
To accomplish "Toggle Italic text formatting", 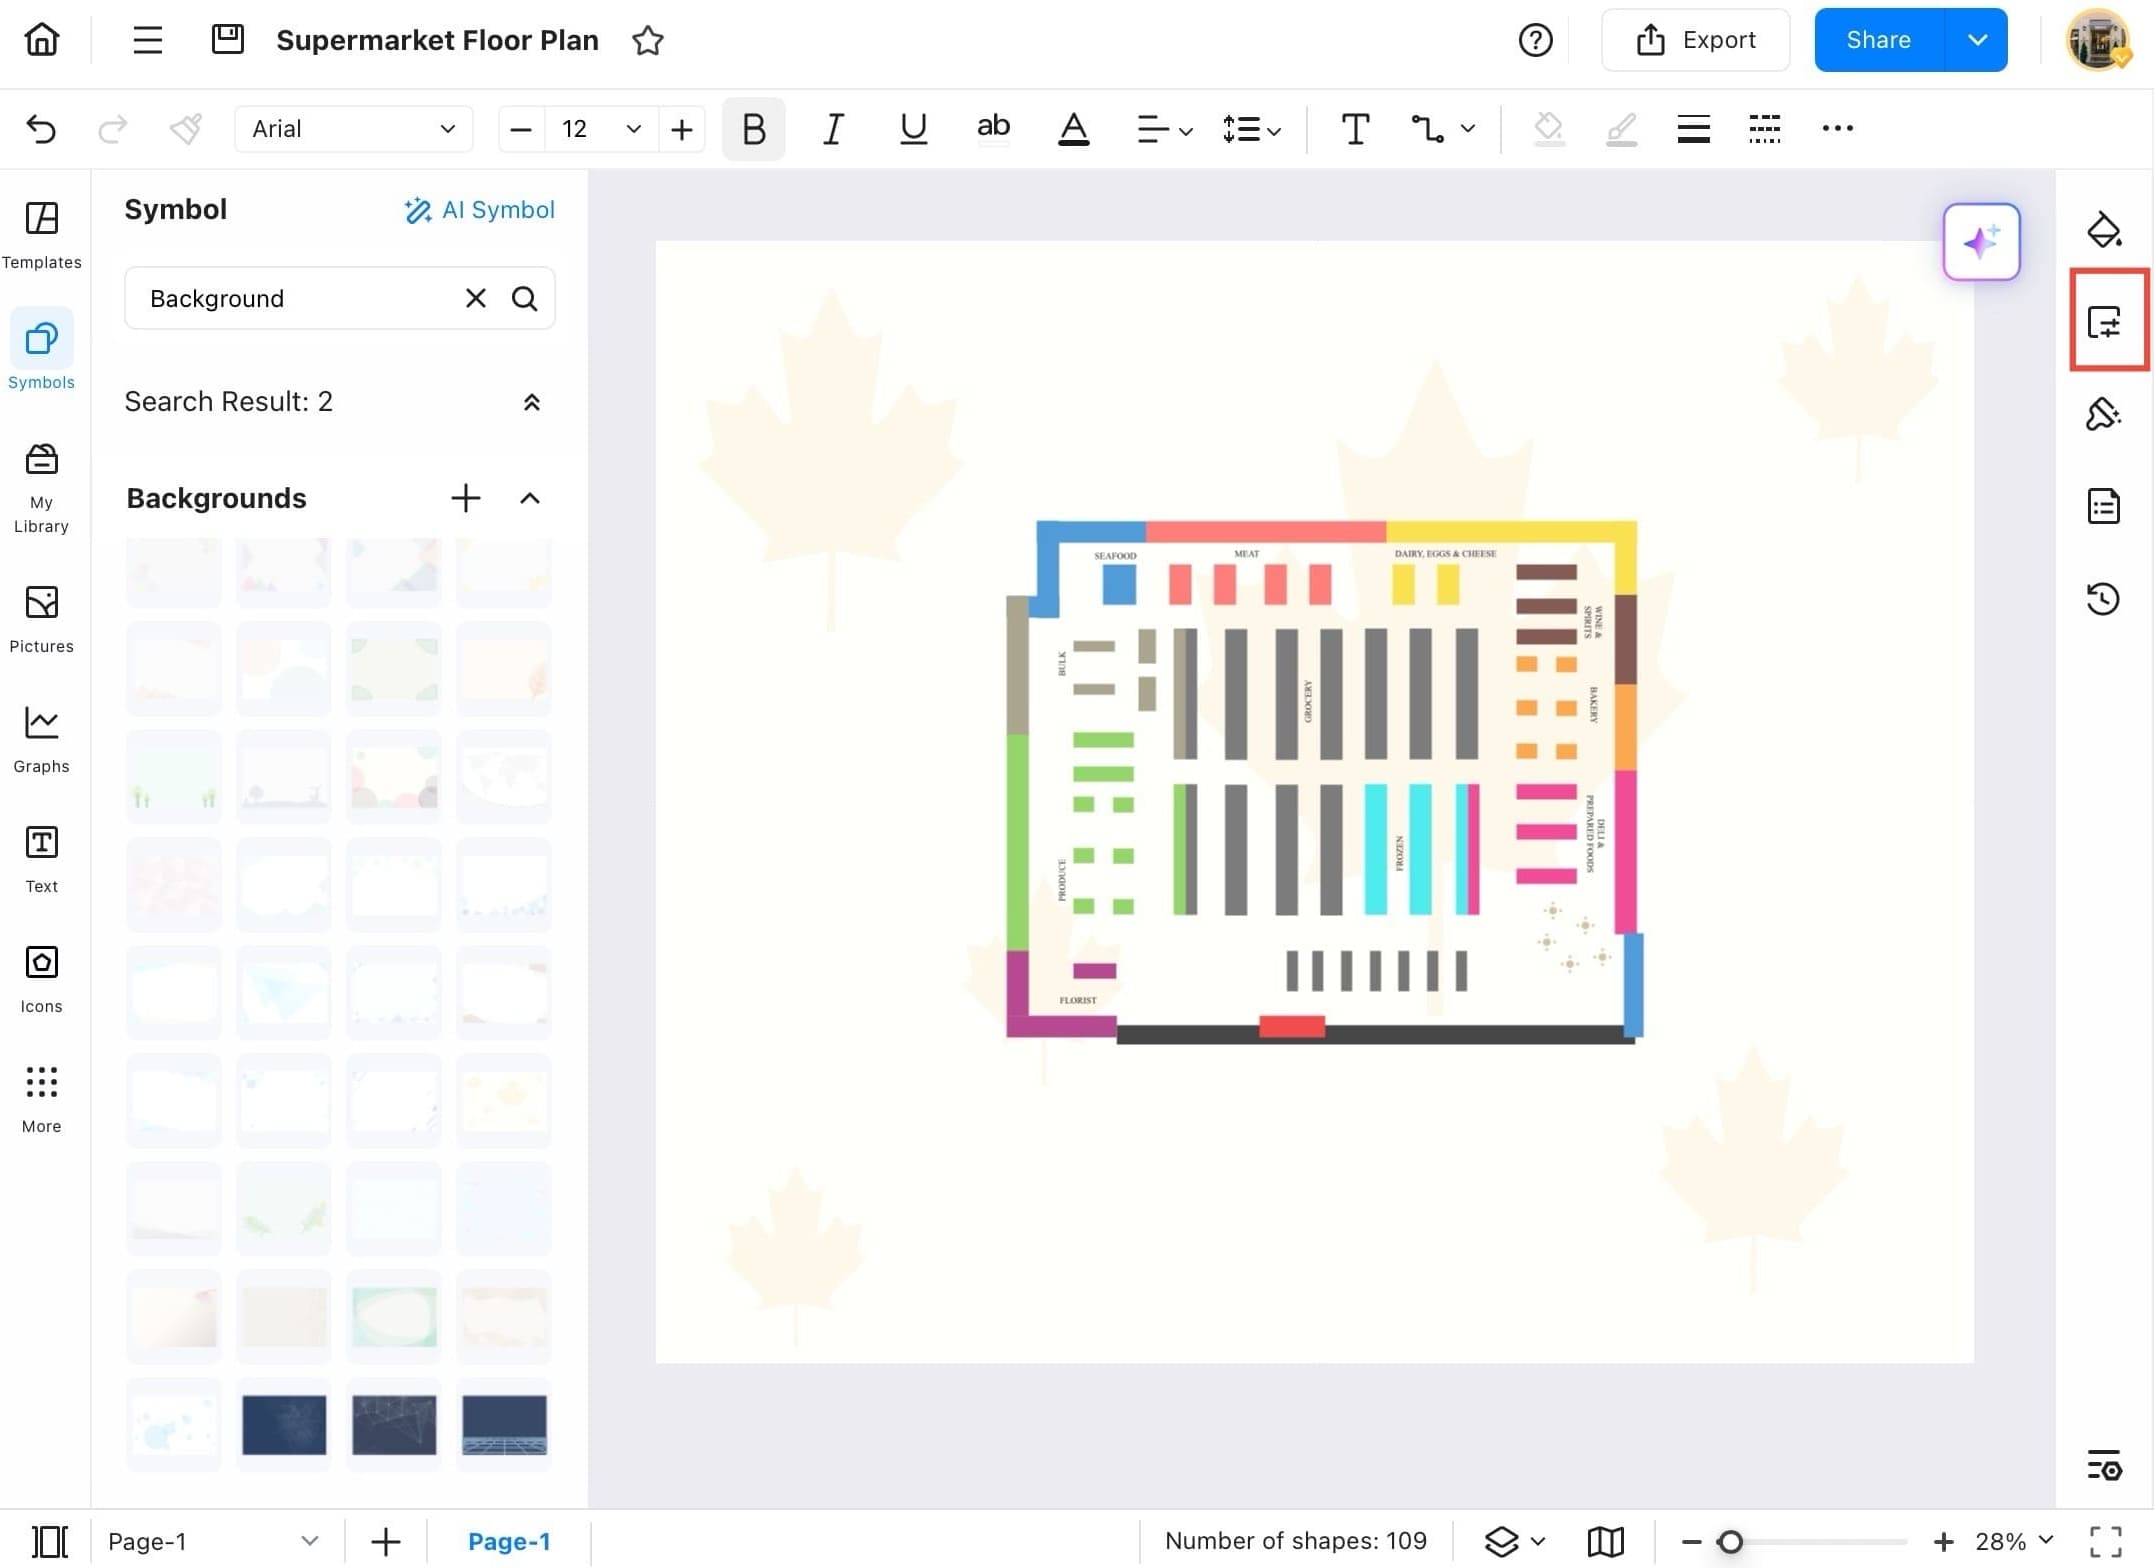I will pyautogui.click(x=832, y=129).
